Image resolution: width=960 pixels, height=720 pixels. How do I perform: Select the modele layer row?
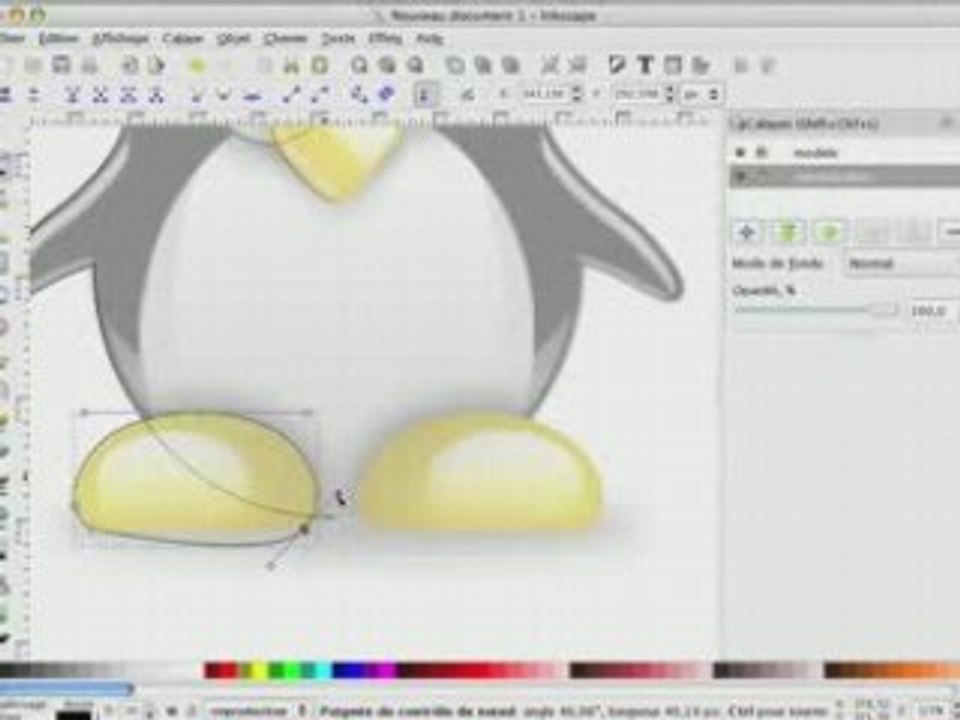845,152
